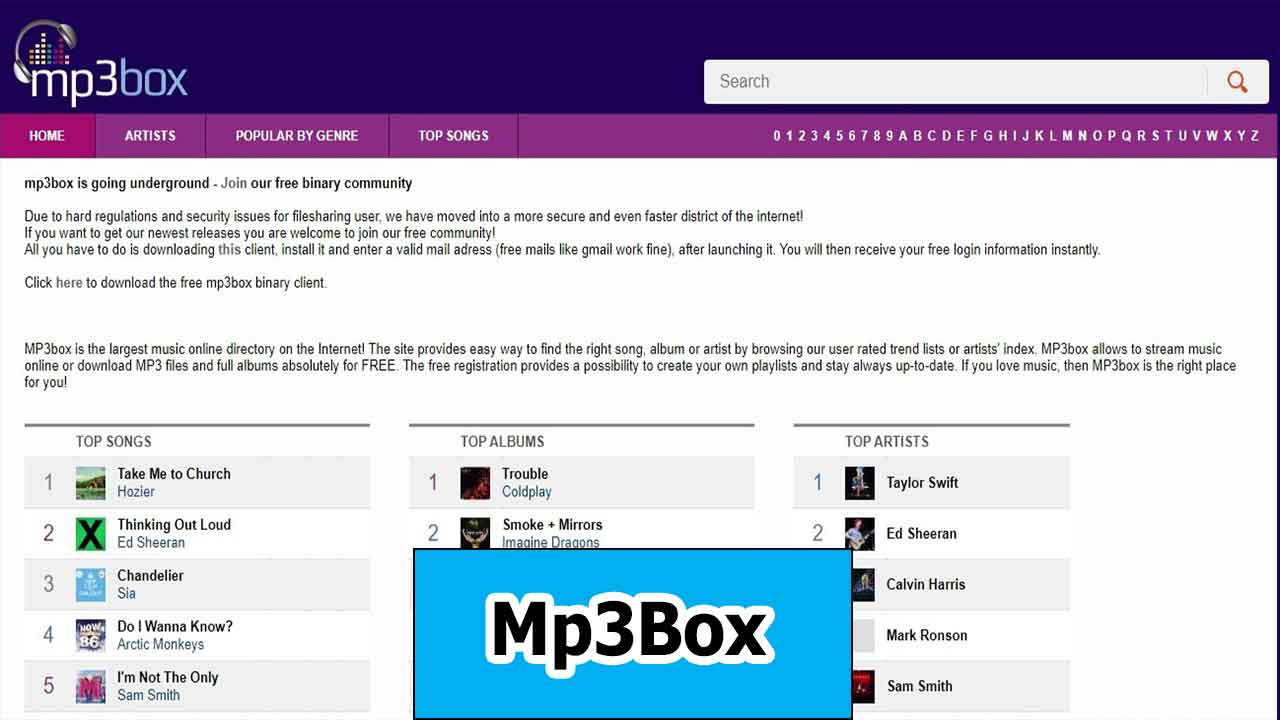Browse artists by letter M
The width and height of the screenshot is (1280, 720).
pyautogui.click(x=1067, y=136)
